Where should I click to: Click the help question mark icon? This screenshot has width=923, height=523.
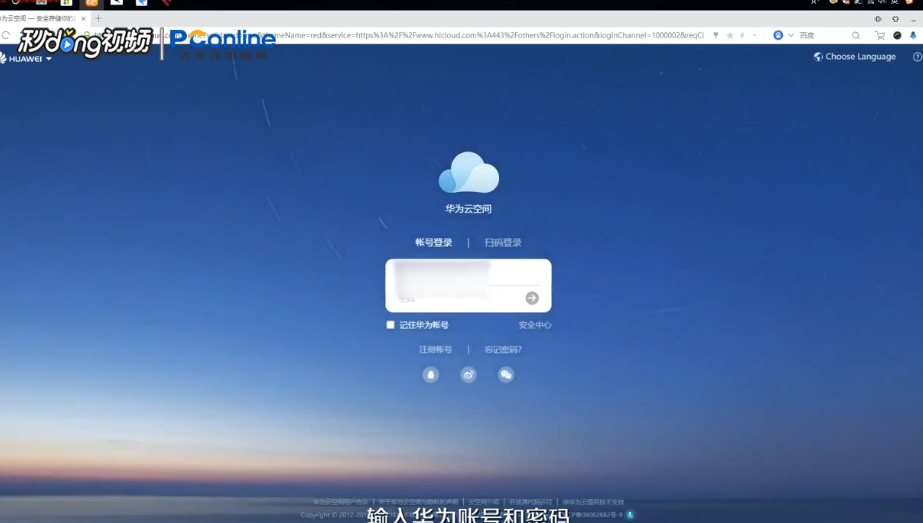tap(917, 57)
